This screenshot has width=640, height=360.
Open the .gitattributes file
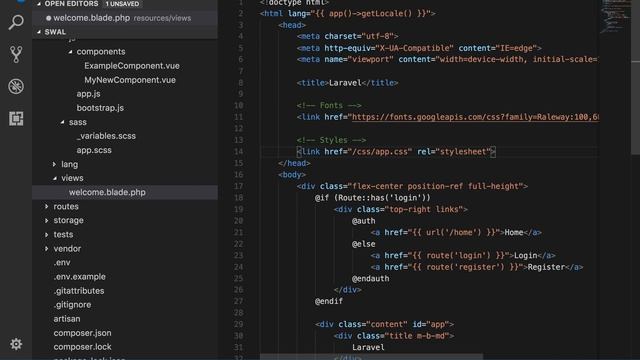point(79,291)
